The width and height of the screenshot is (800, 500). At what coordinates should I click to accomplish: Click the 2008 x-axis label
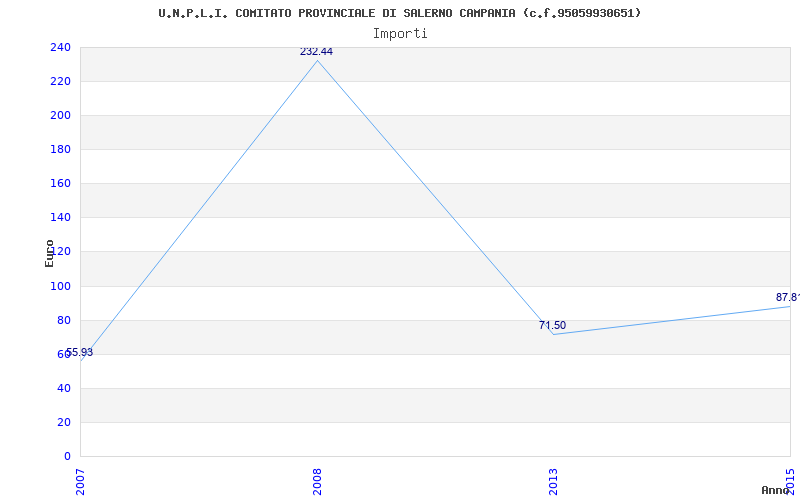[x=317, y=482]
